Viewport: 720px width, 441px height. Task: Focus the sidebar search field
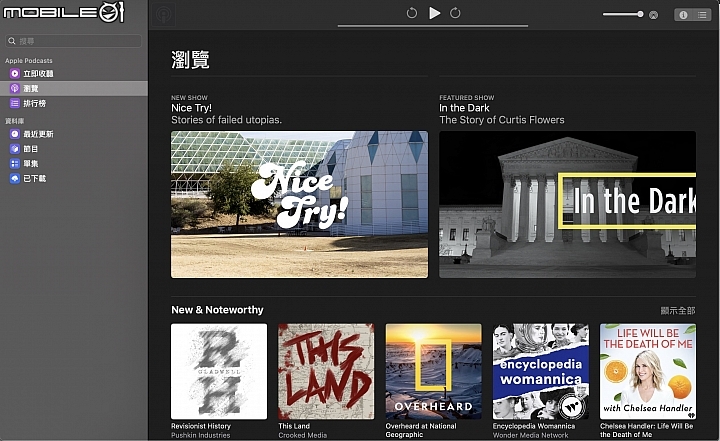click(74, 41)
